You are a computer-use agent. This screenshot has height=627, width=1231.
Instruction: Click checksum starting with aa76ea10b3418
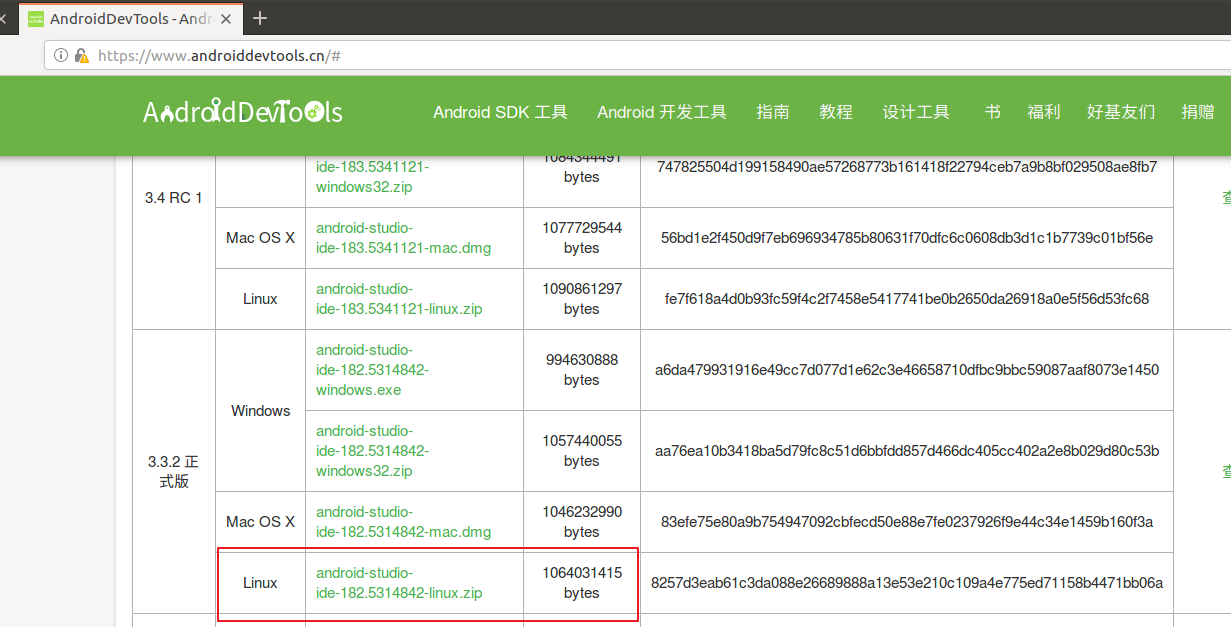point(907,451)
